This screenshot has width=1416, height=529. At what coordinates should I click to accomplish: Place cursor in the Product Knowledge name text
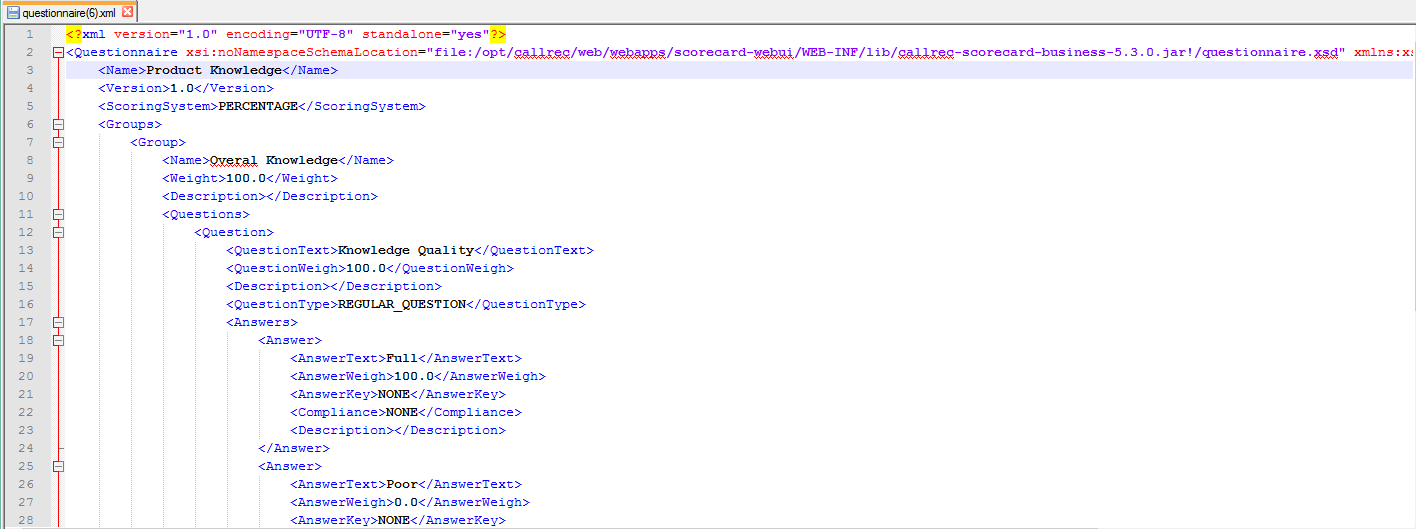[208, 70]
